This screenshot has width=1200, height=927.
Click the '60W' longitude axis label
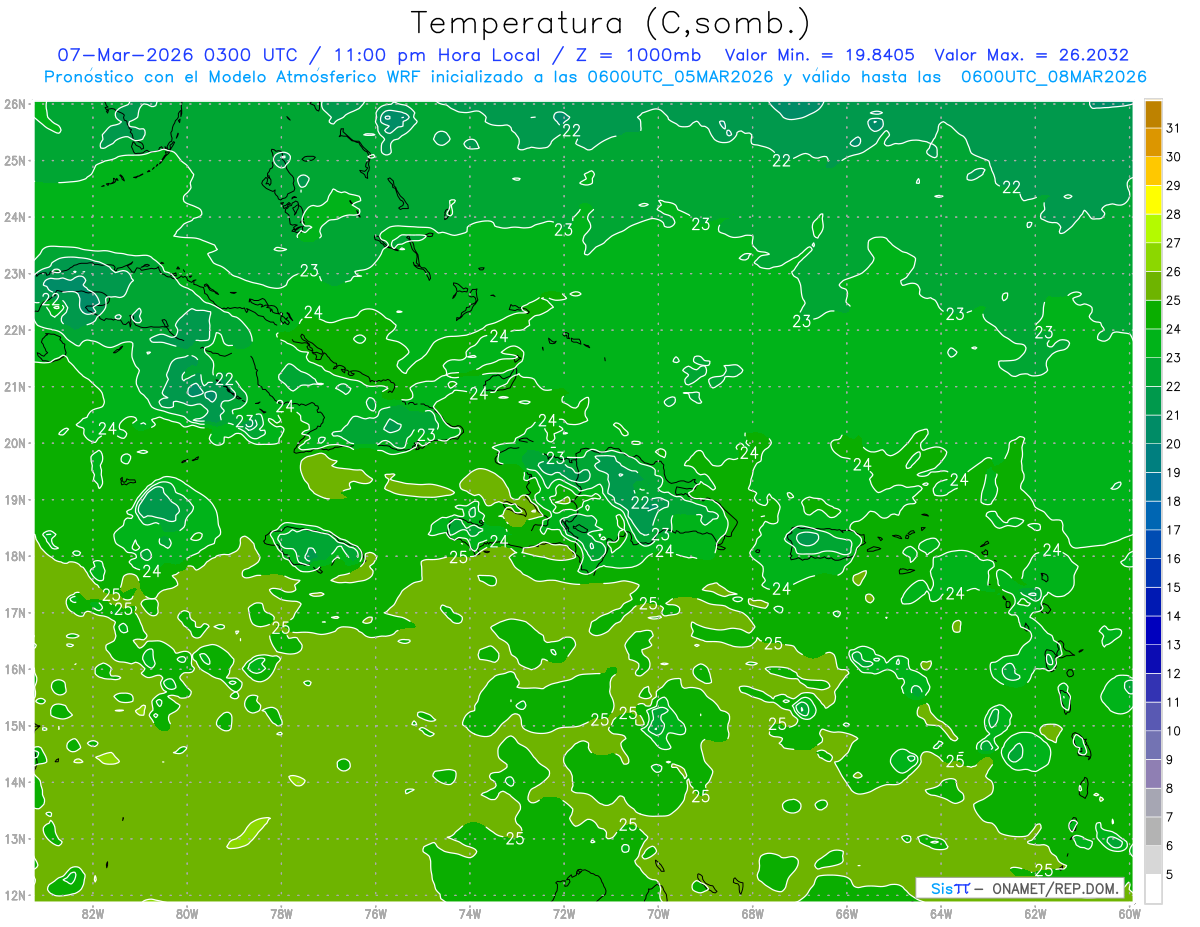click(1129, 913)
